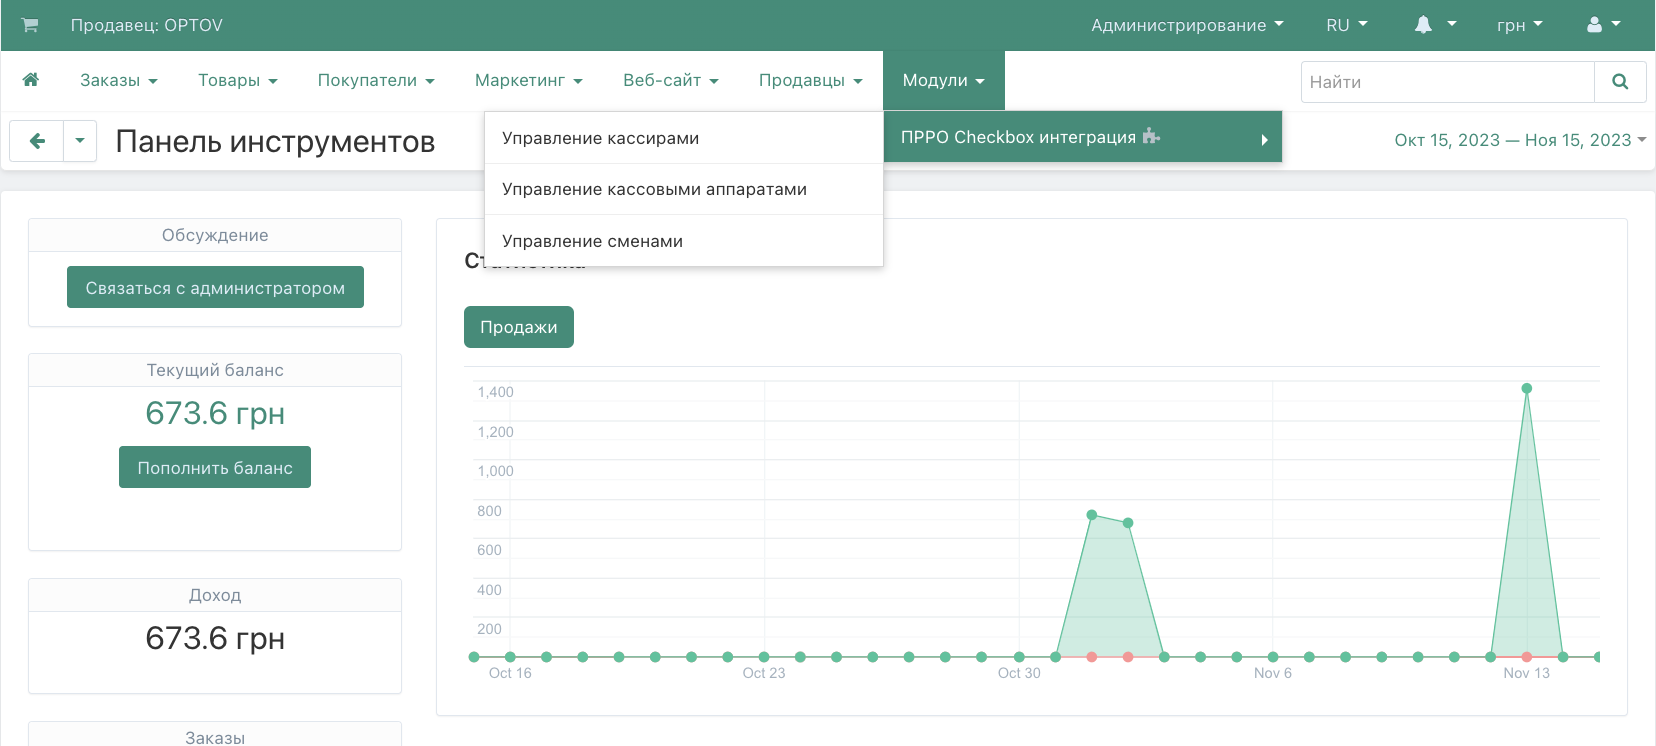1656x746 pixels.
Task: Open the date range selector
Action: [1519, 140]
